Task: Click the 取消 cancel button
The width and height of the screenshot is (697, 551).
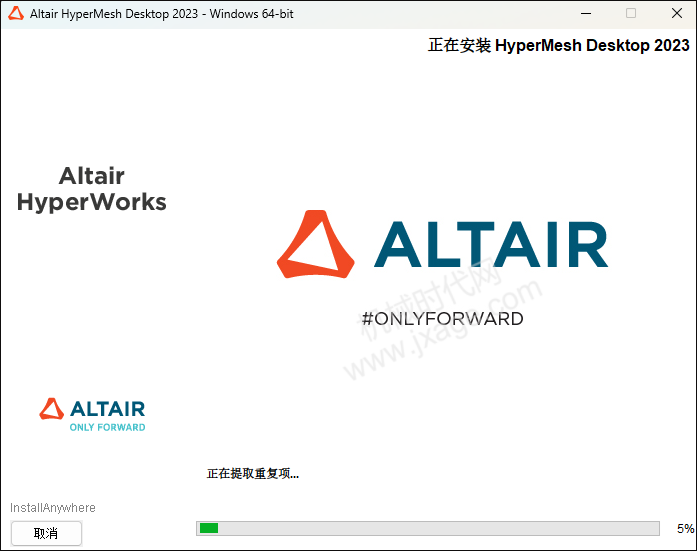Action: point(46,533)
